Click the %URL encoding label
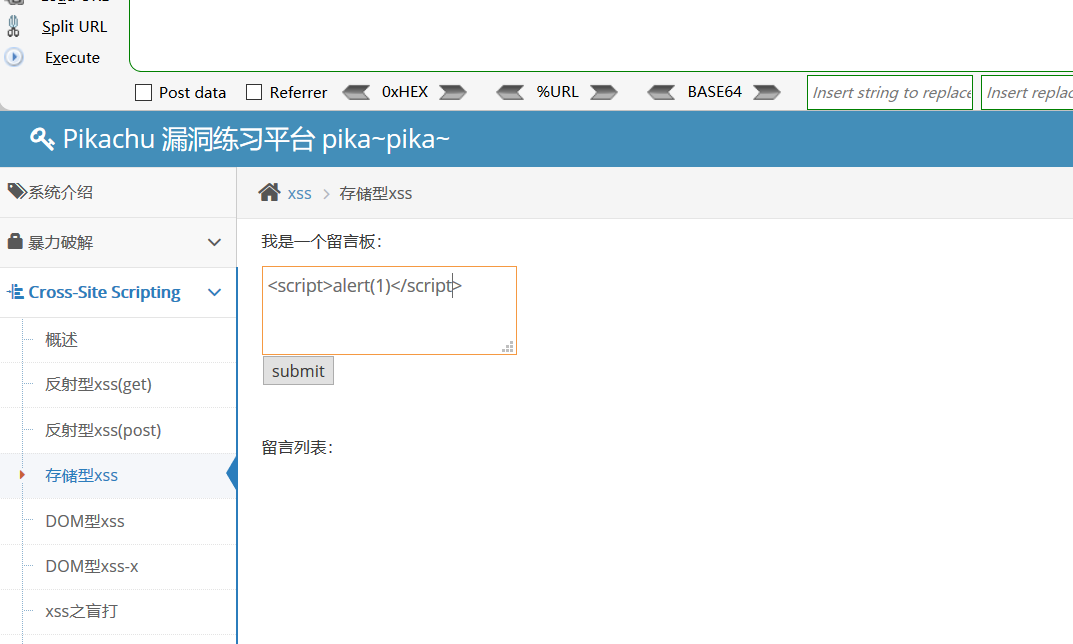Screen dimensions: 1073x644 pos(557,92)
